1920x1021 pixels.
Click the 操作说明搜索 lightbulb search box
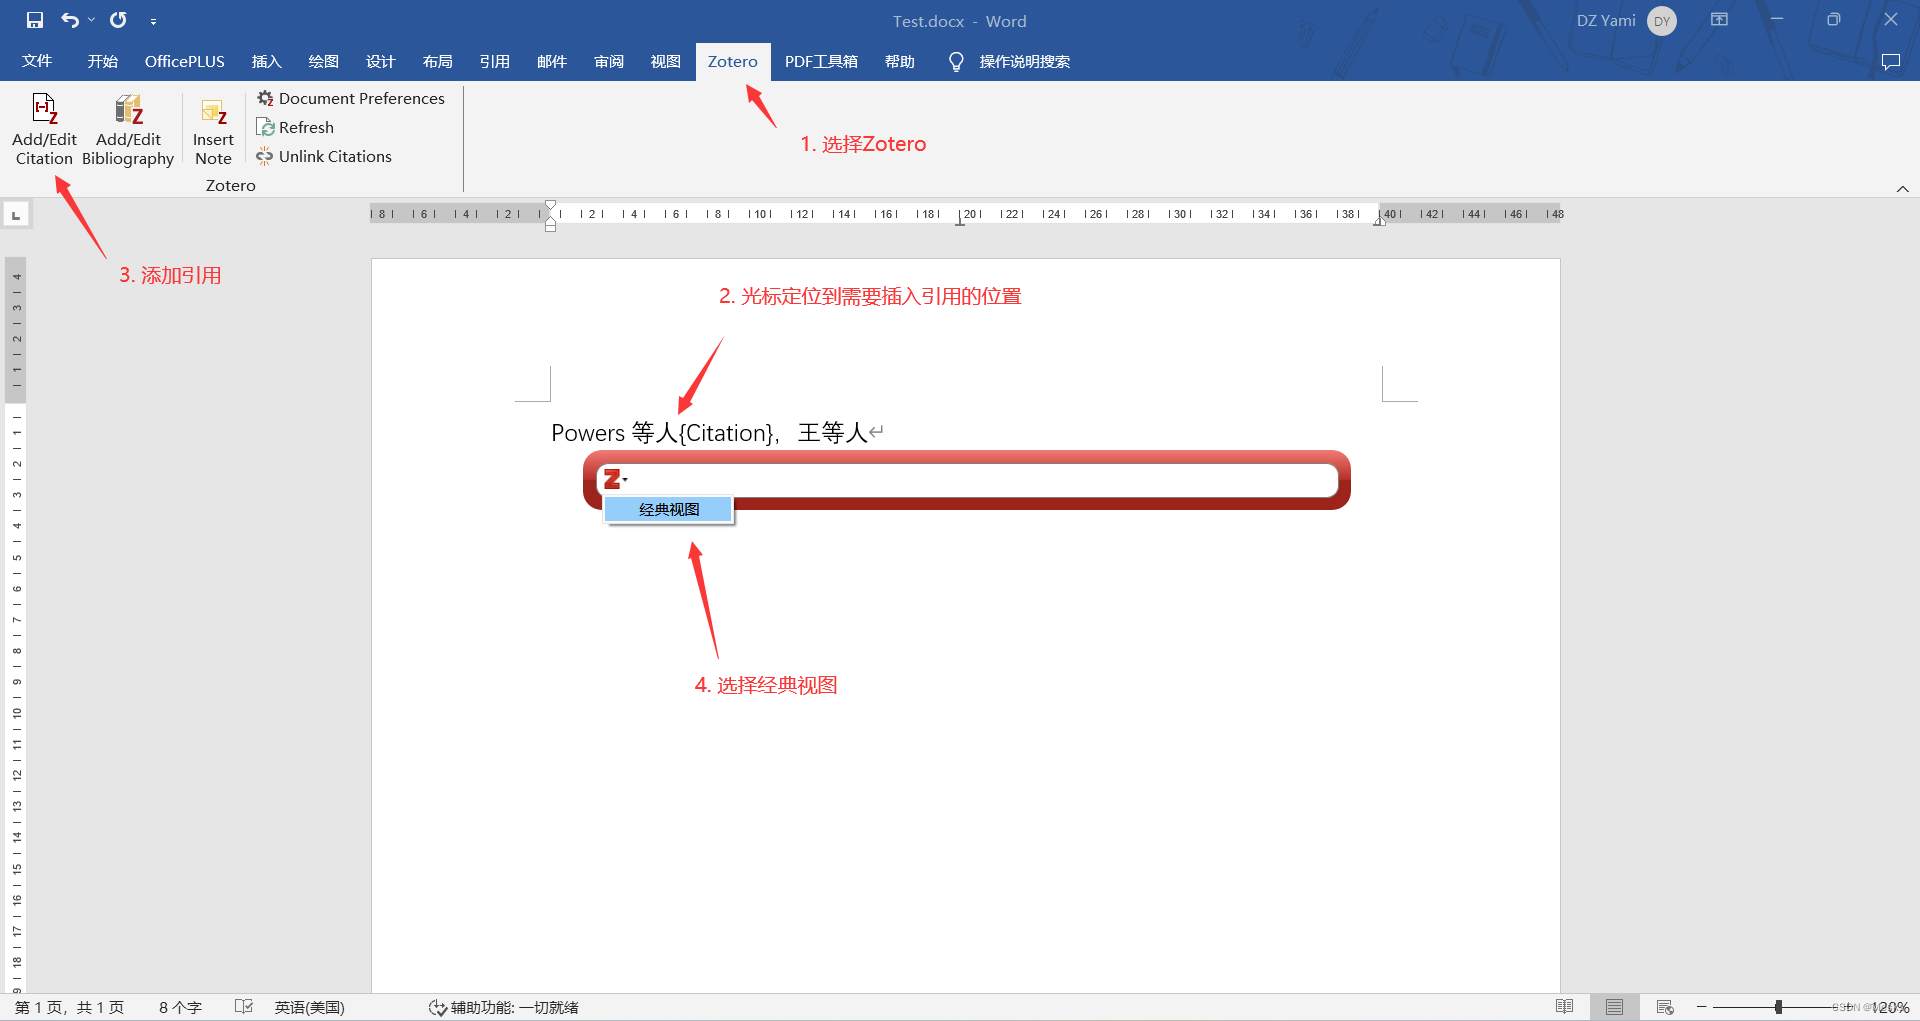[1010, 62]
